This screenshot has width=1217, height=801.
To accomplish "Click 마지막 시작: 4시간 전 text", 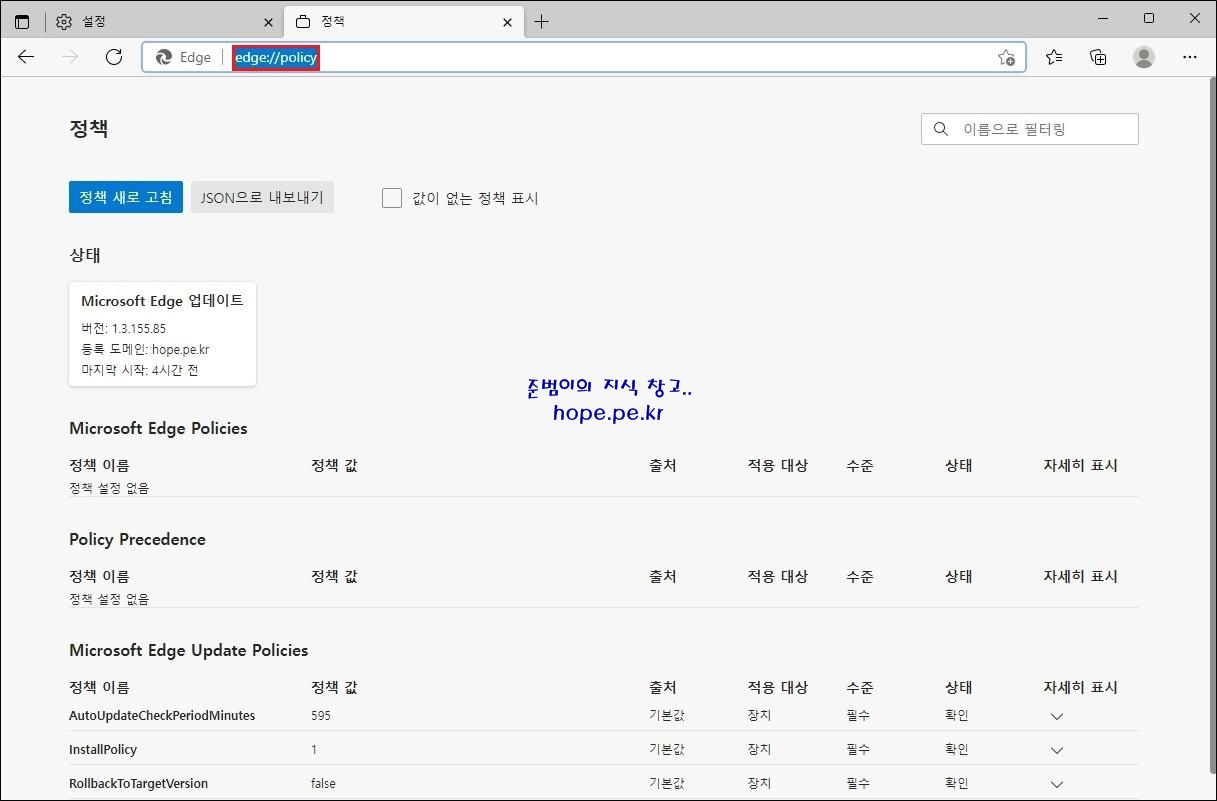I will (139, 370).
